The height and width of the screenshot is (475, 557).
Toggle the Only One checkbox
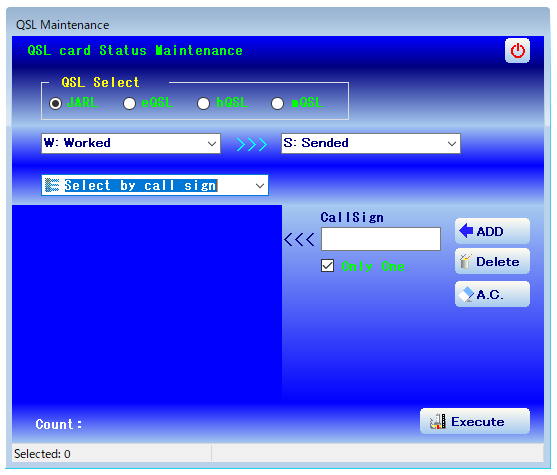click(327, 265)
